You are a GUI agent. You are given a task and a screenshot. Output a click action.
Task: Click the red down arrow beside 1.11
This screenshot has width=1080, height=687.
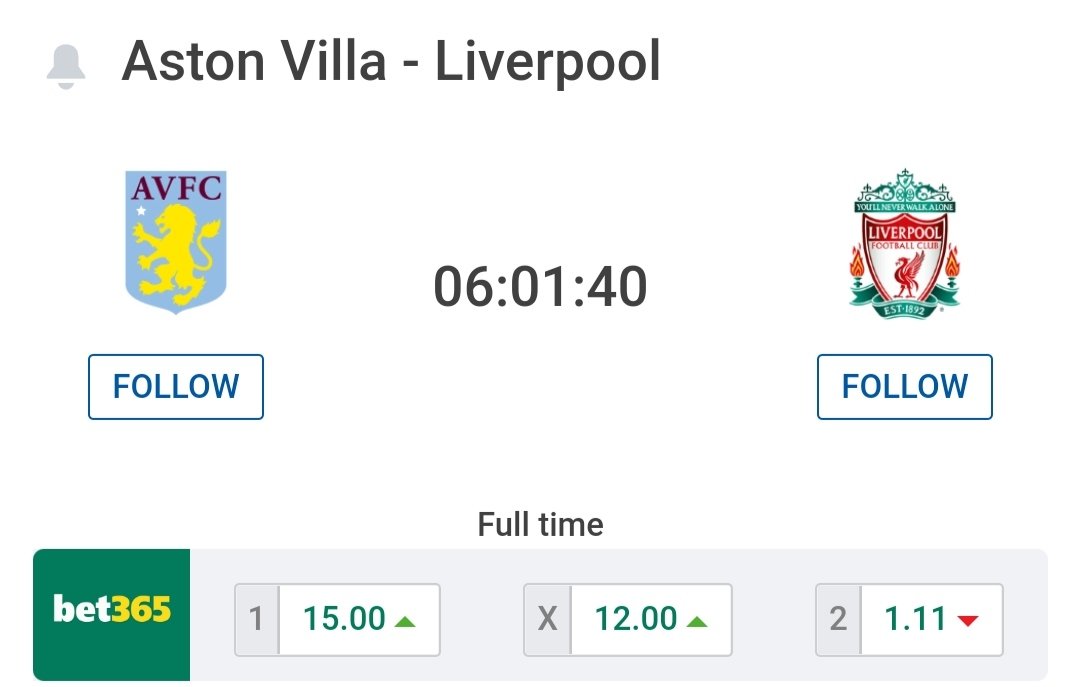[x=968, y=621]
